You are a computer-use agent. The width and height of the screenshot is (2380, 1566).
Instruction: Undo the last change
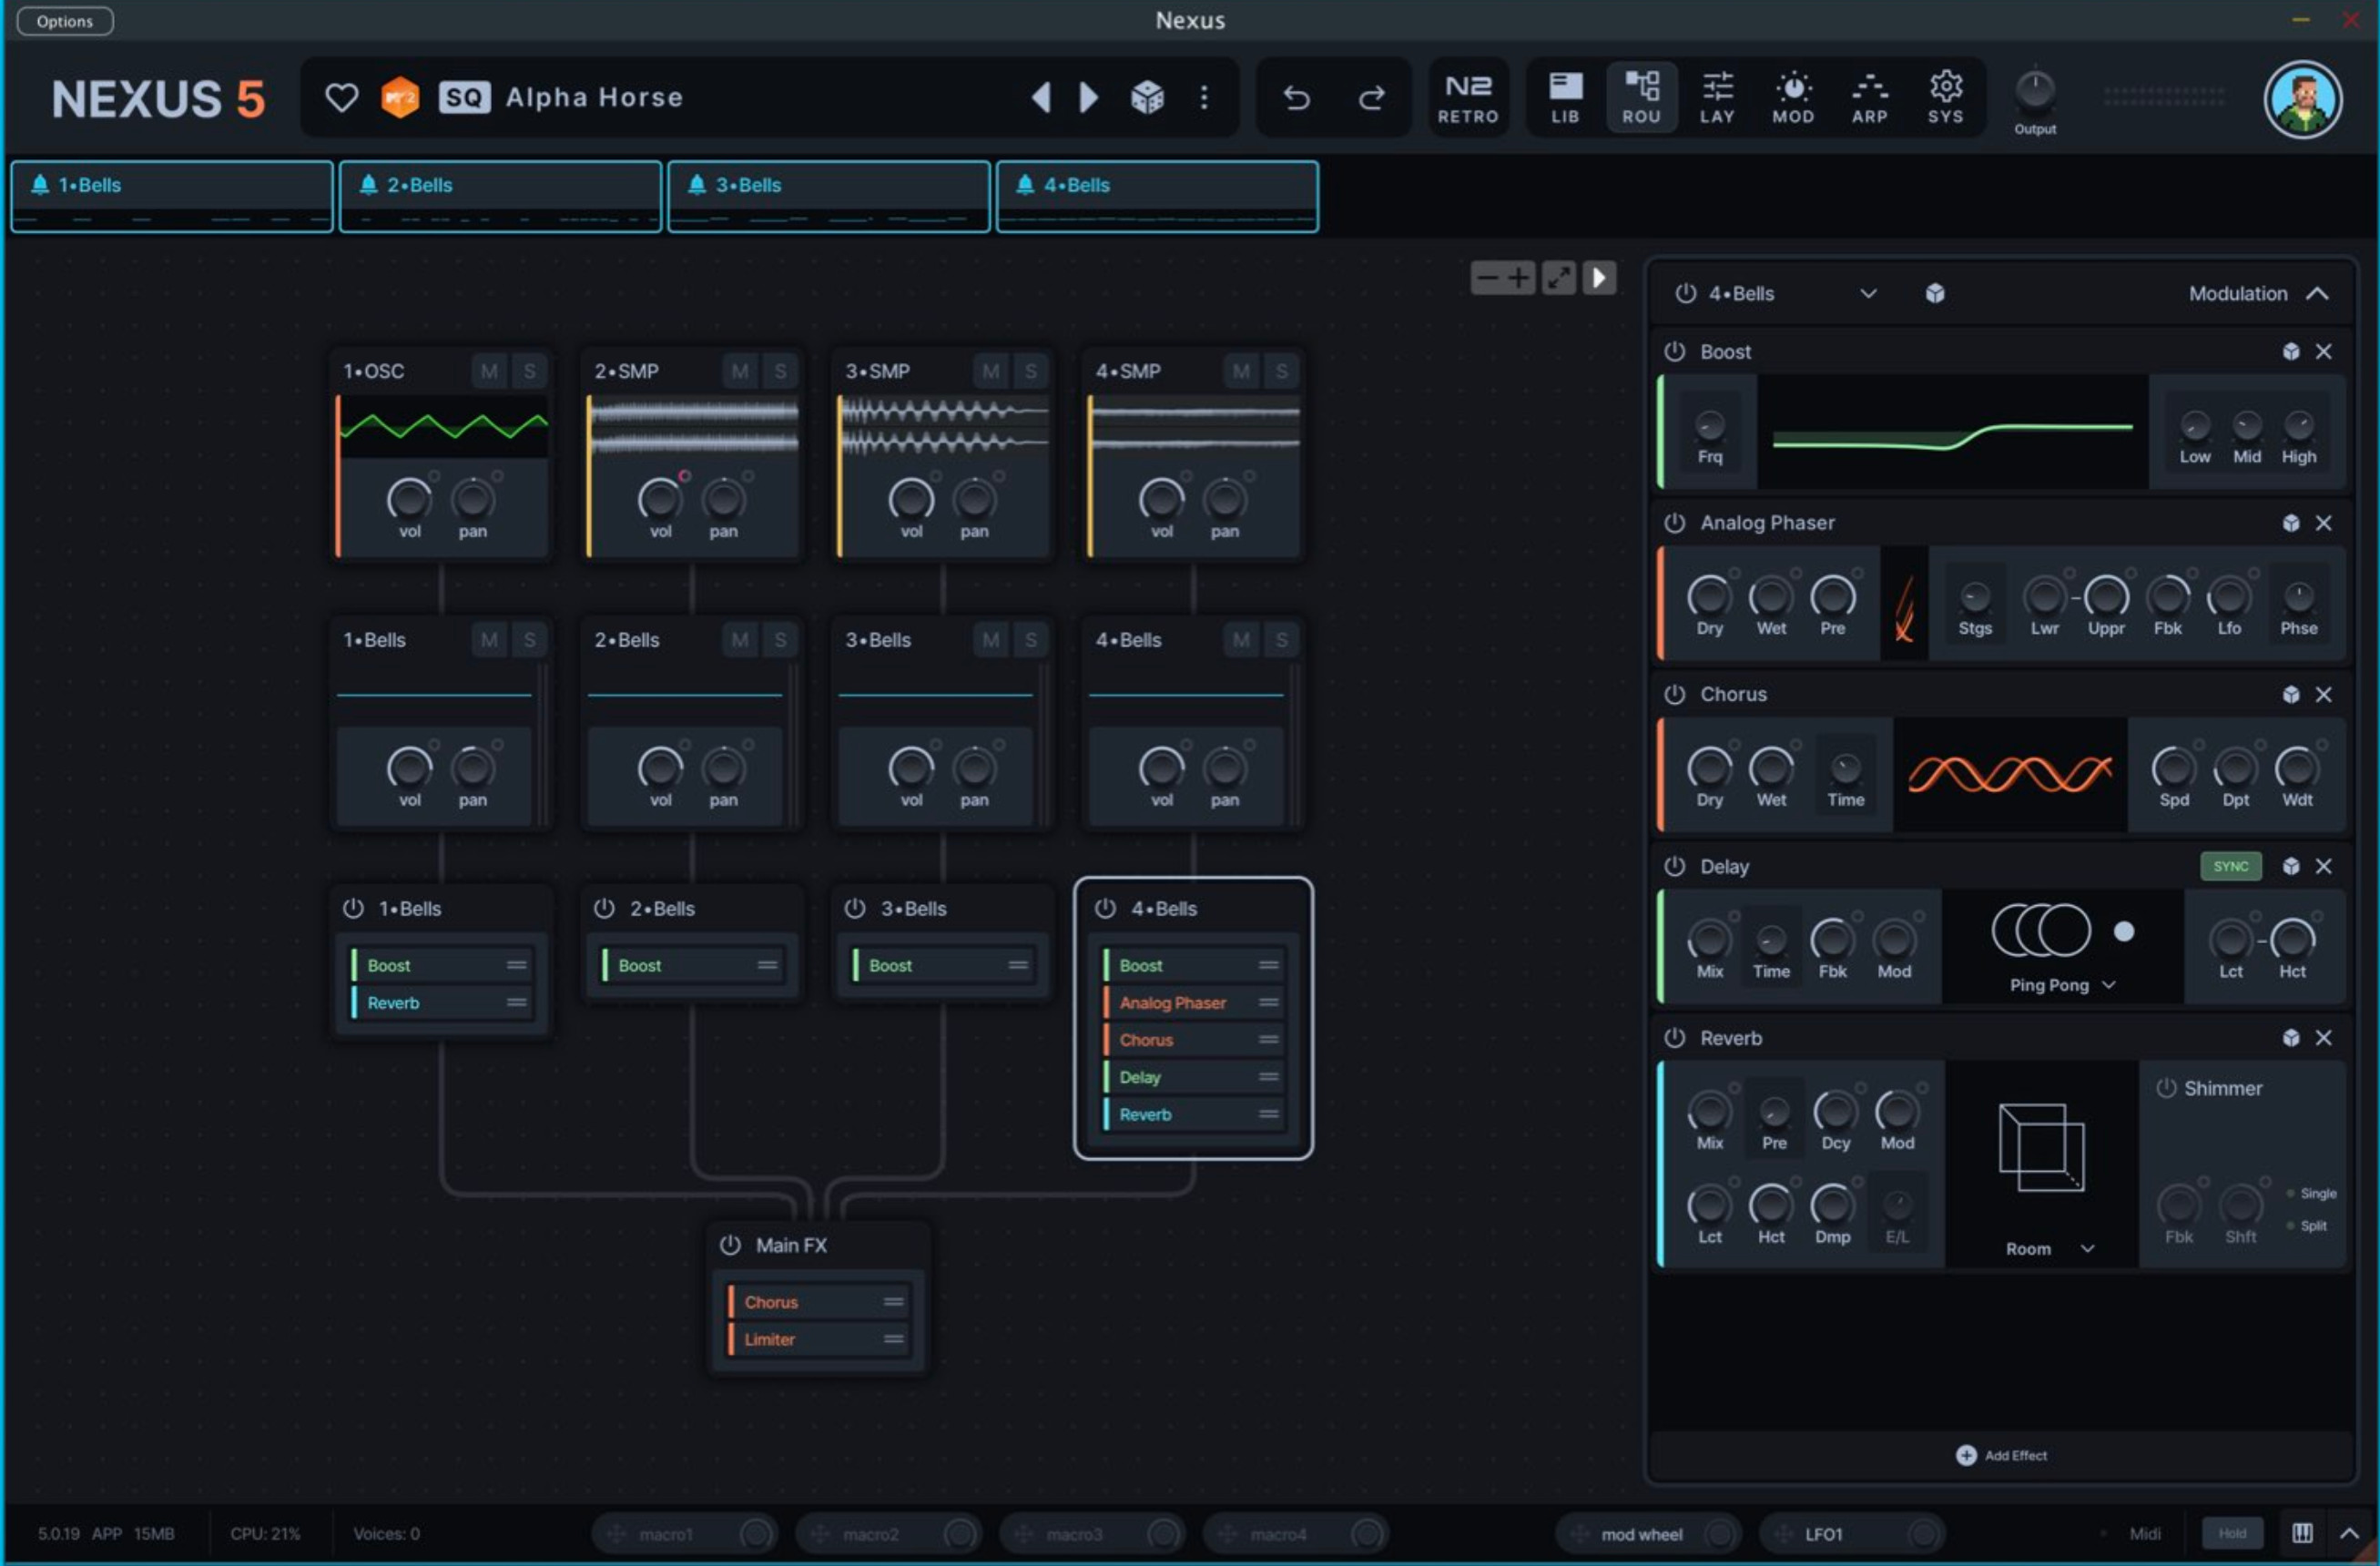(1296, 97)
